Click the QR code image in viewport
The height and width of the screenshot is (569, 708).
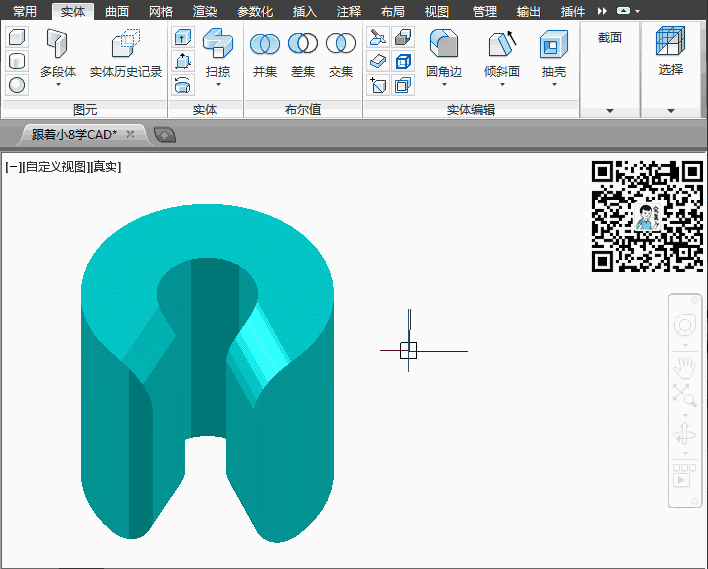click(647, 216)
